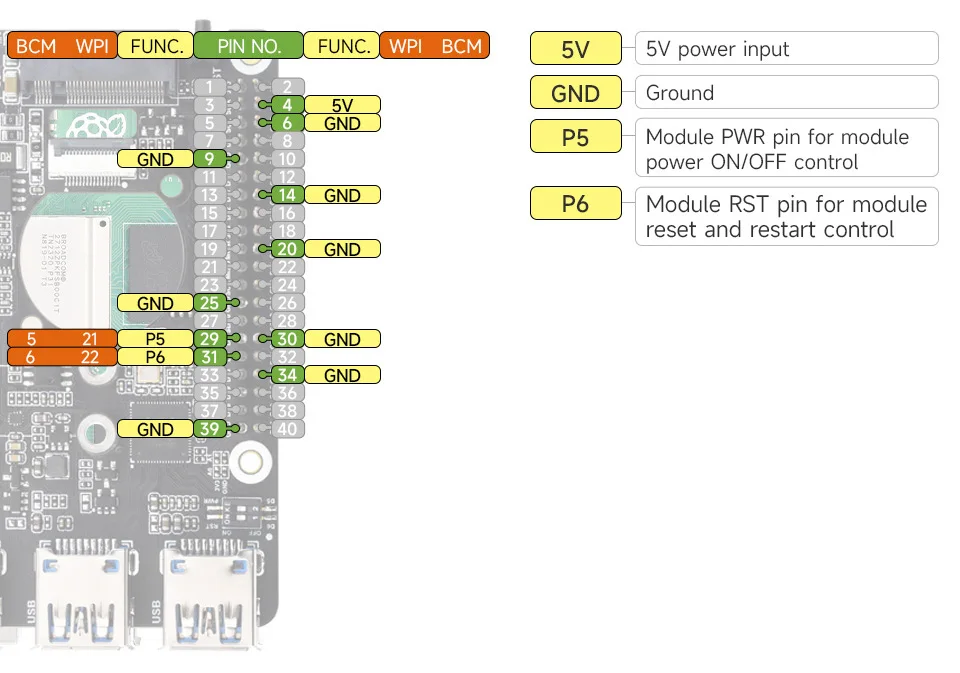Viewport: 960px width, 673px height.
Task: Select the pin 31 green badge
Action: [x=208, y=357]
